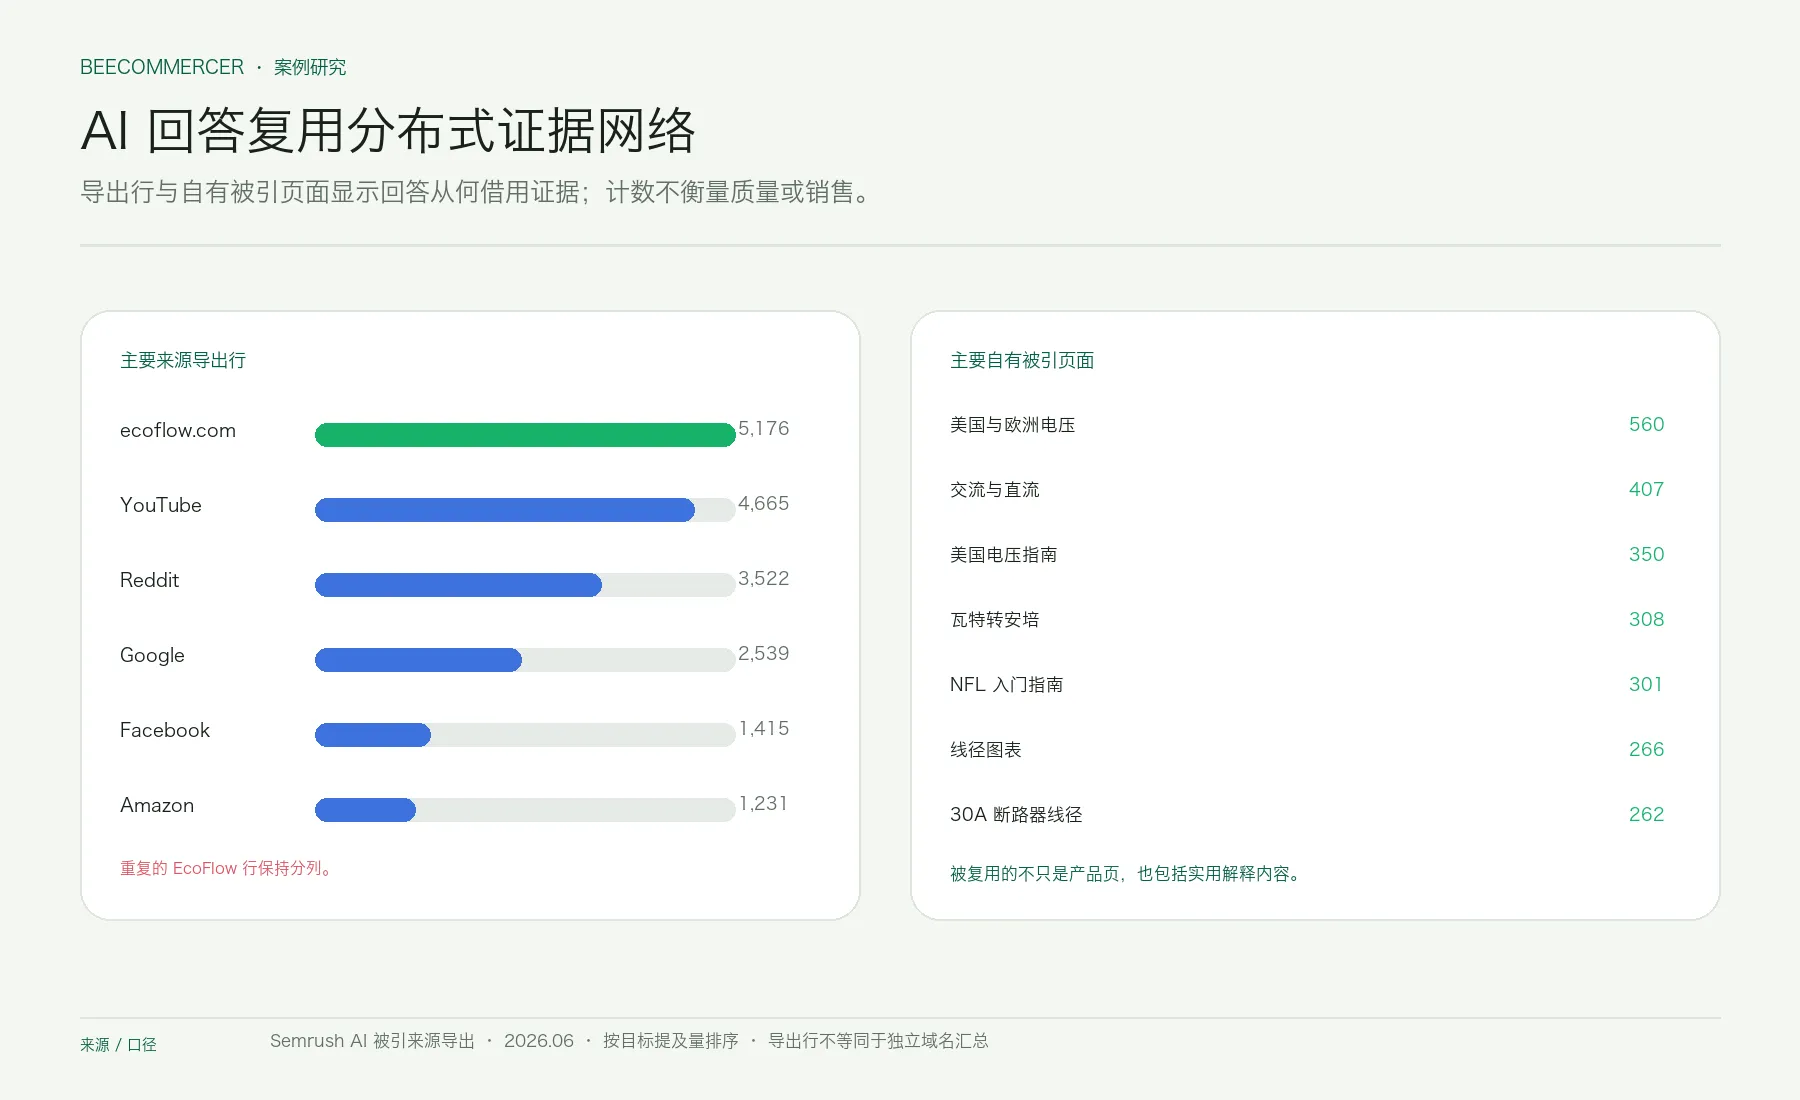Viewport: 1800px width, 1100px height.
Task: Select the 瓦特转安培 row
Action: pyautogui.click(x=1307, y=620)
